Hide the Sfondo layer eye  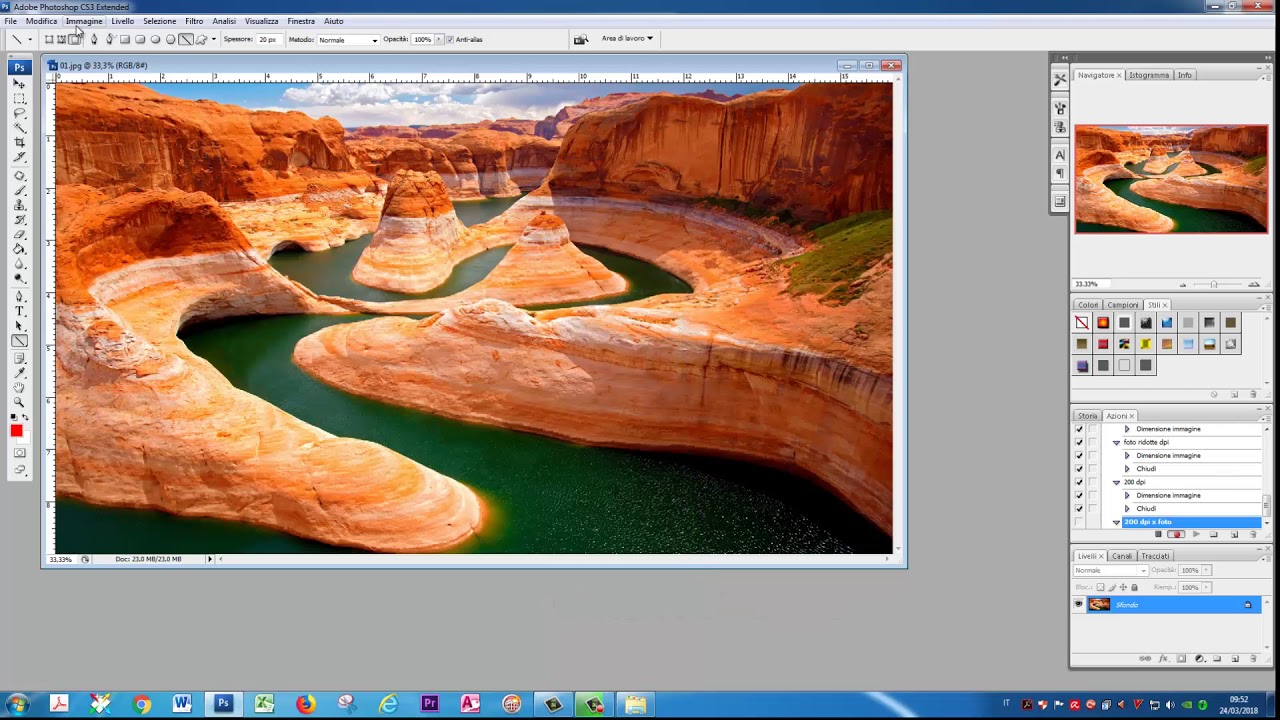(x=1078, y=604)
